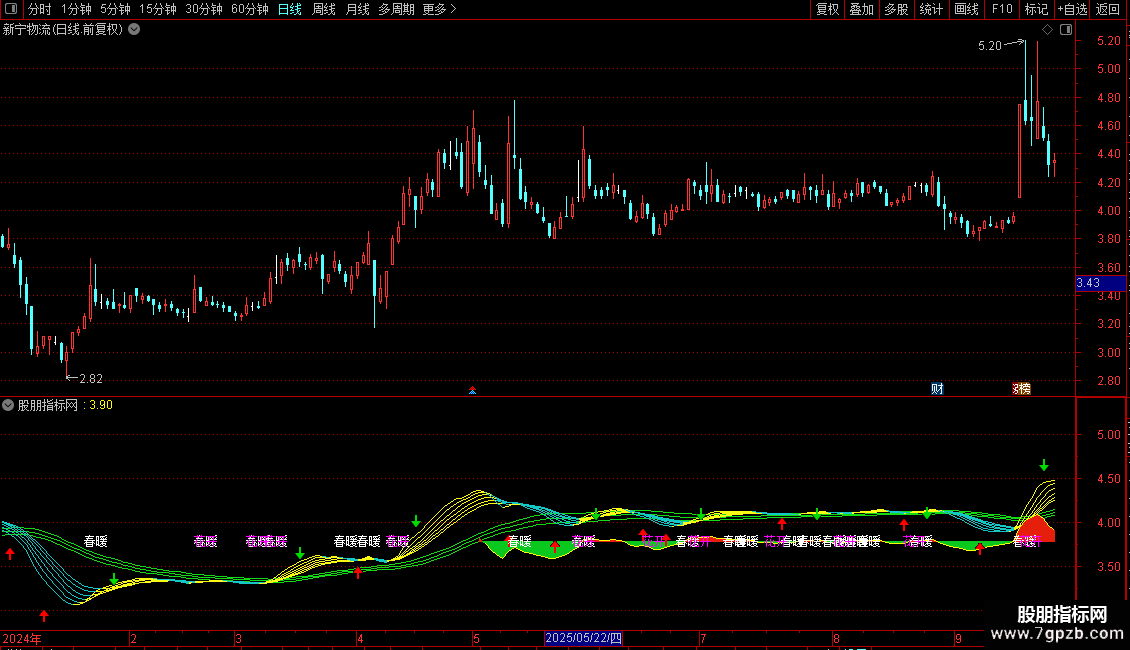
Task: Click the 返回 back button
Action: 1108,9
